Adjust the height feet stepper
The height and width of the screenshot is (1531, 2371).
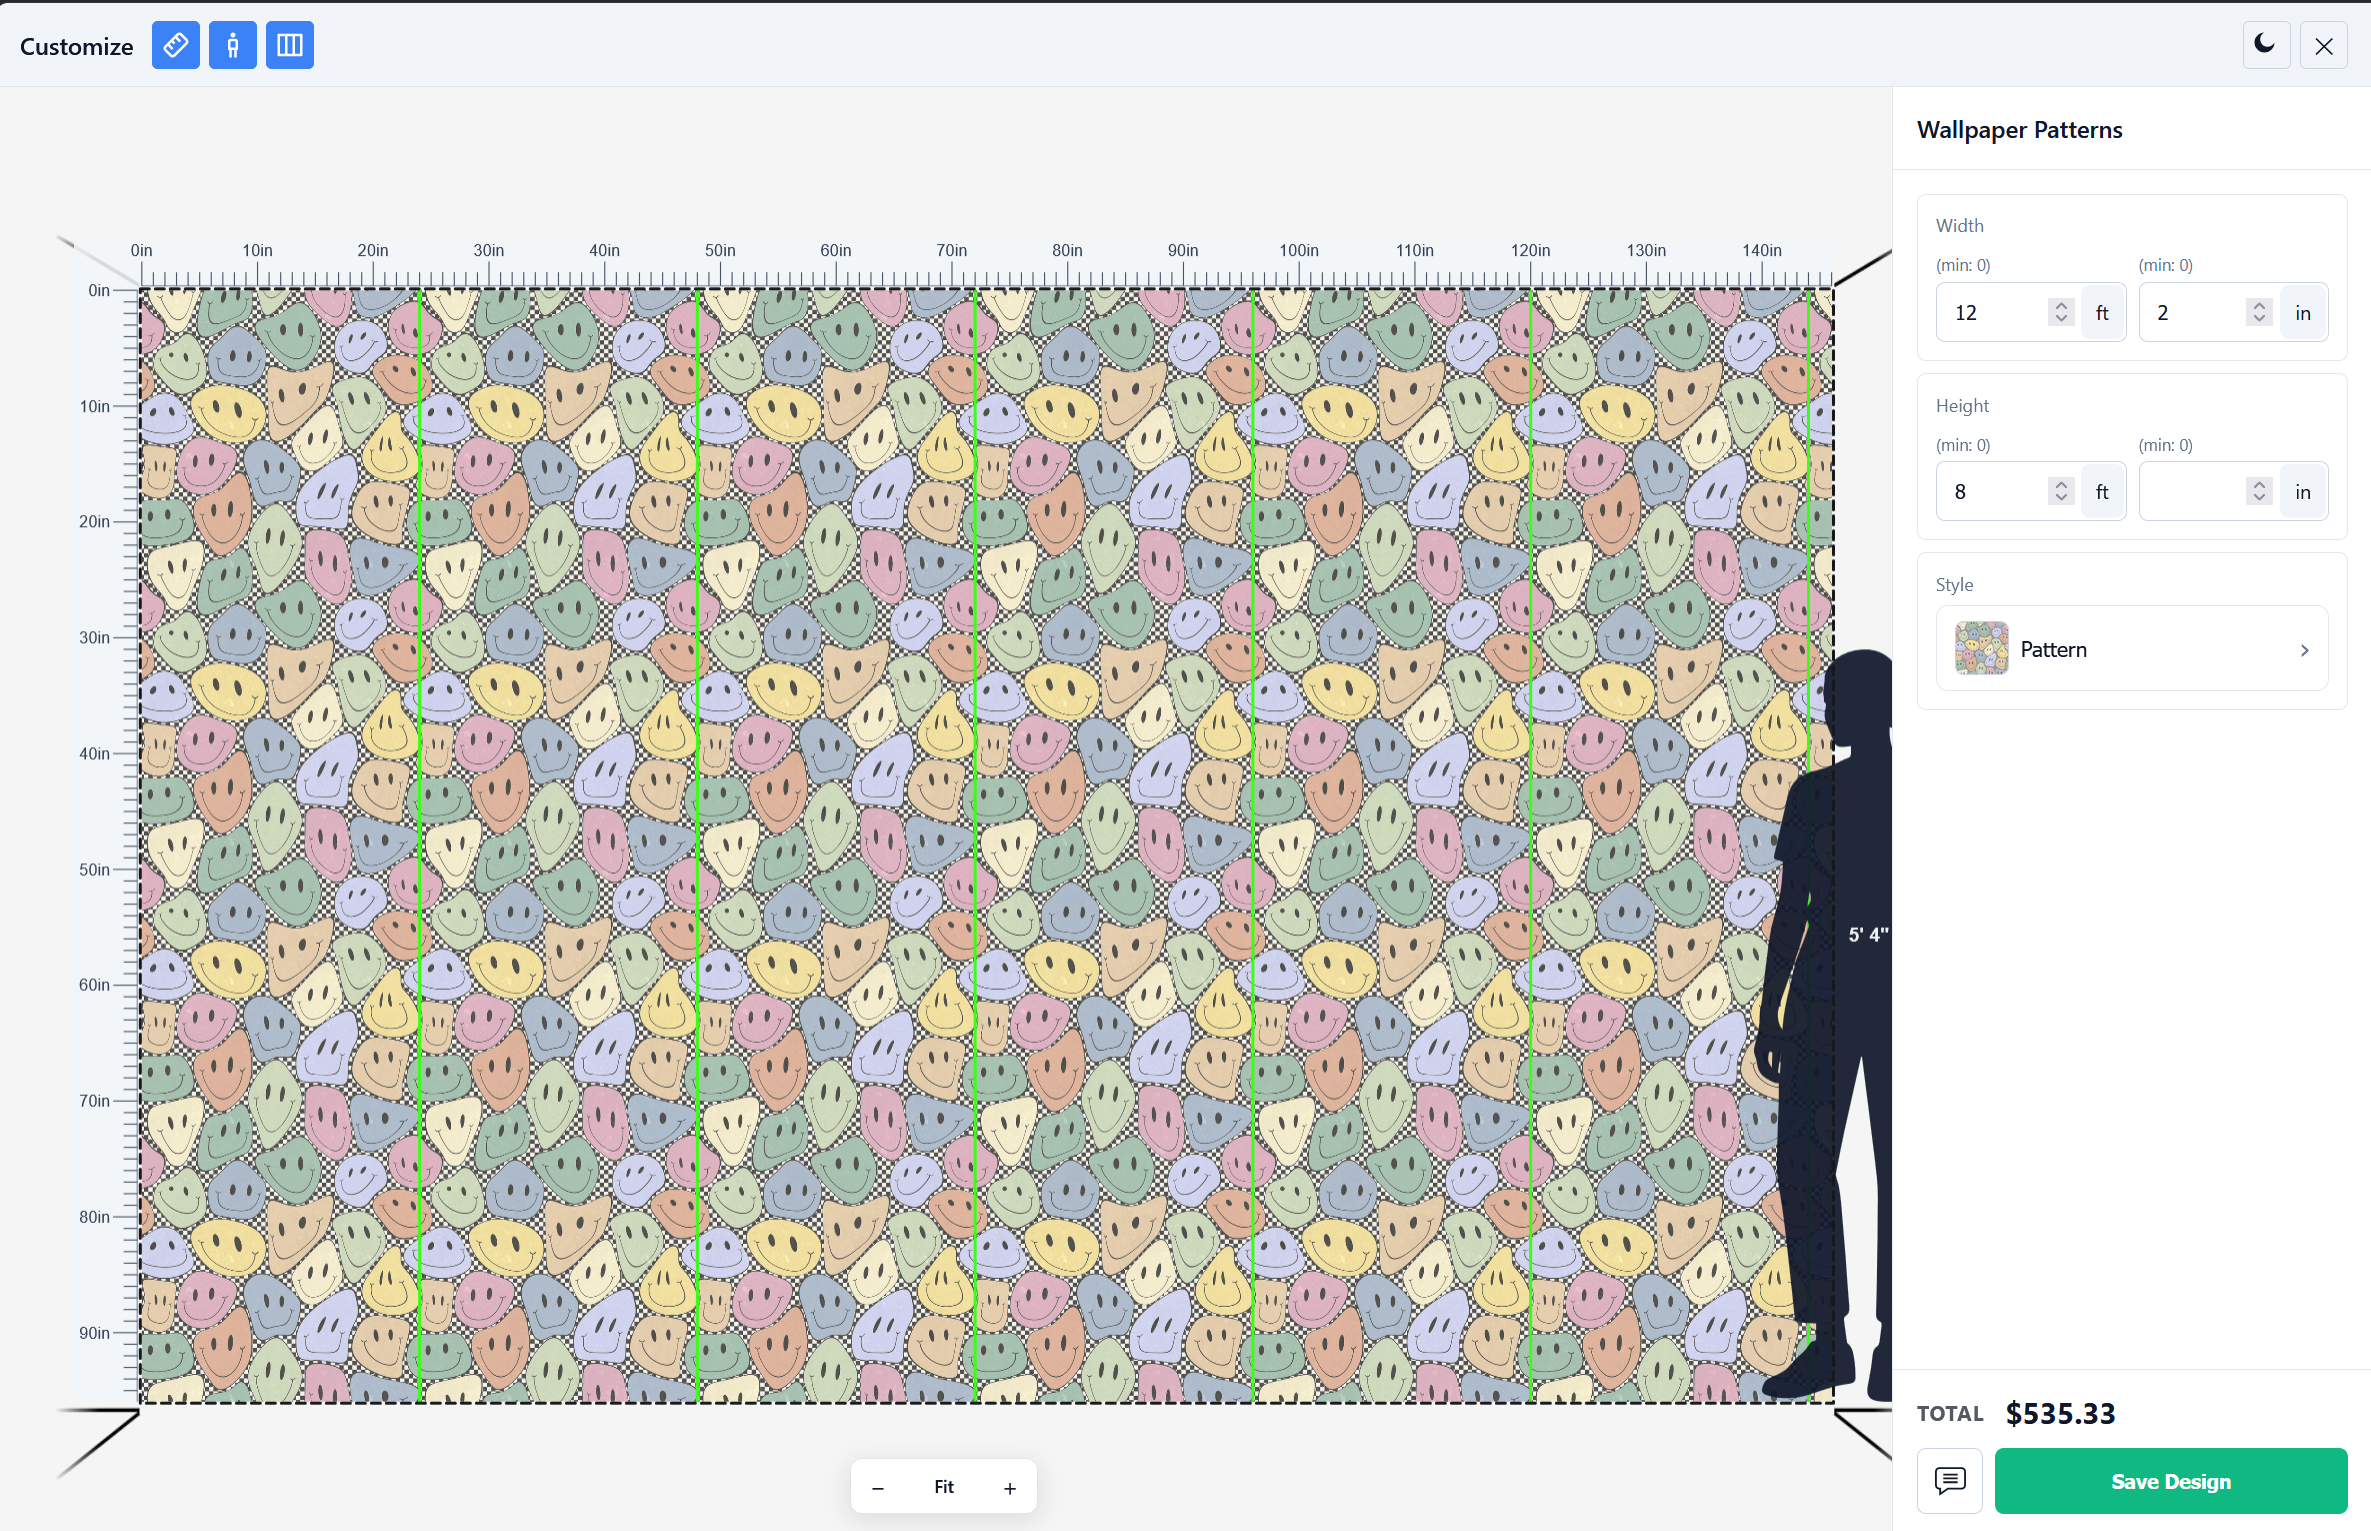[2061, 492]
